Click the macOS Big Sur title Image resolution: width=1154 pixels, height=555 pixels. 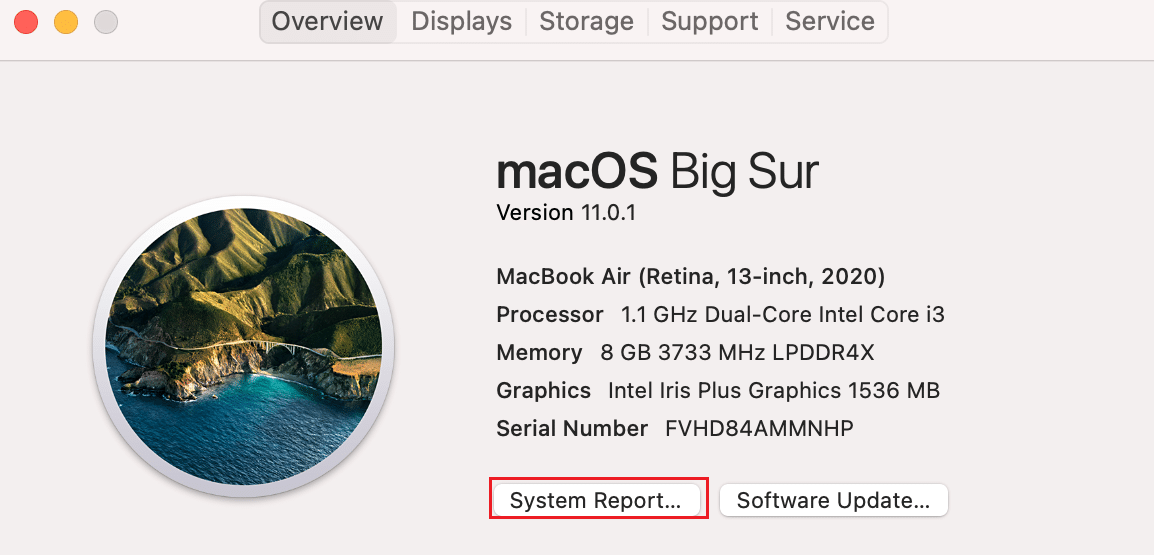657,172
